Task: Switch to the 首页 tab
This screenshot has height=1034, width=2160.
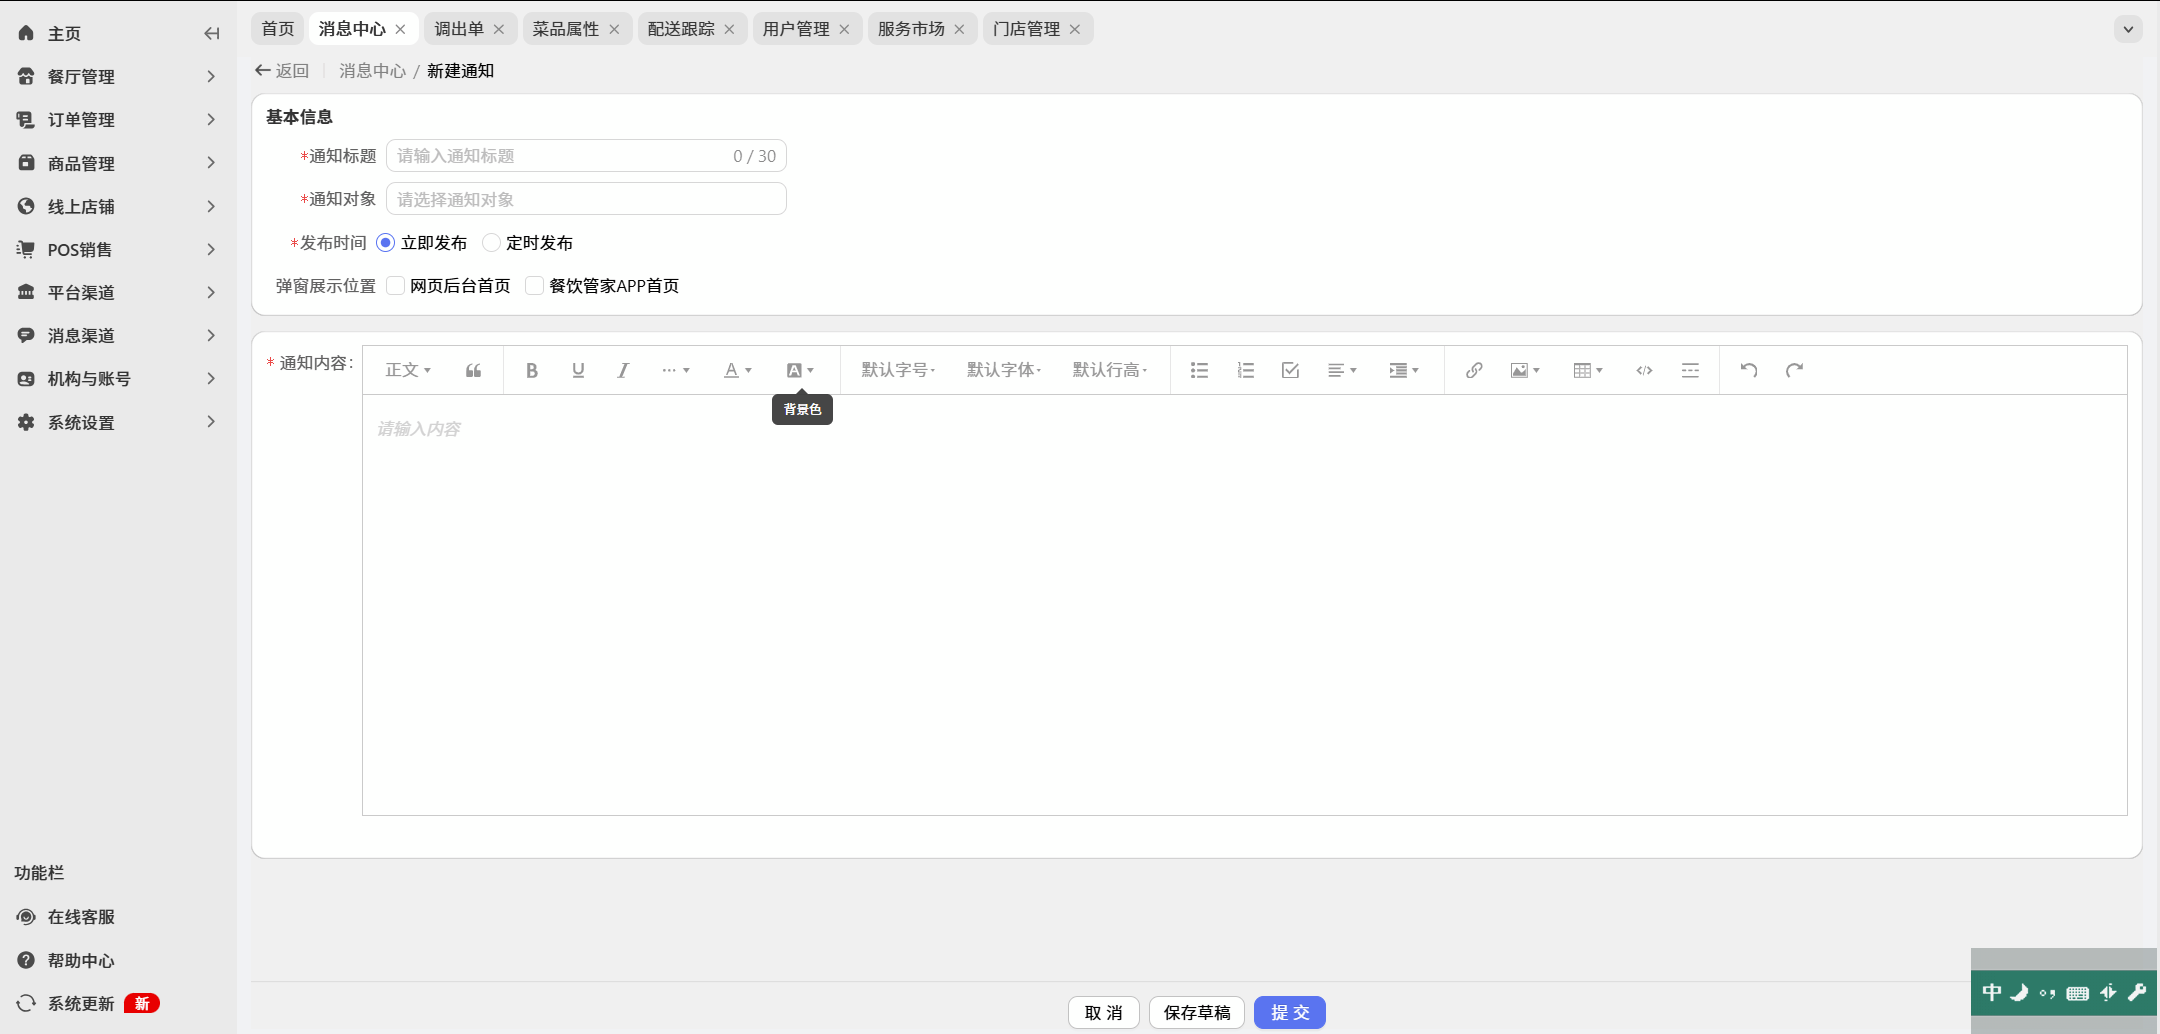Action: [x=278, y=29]
